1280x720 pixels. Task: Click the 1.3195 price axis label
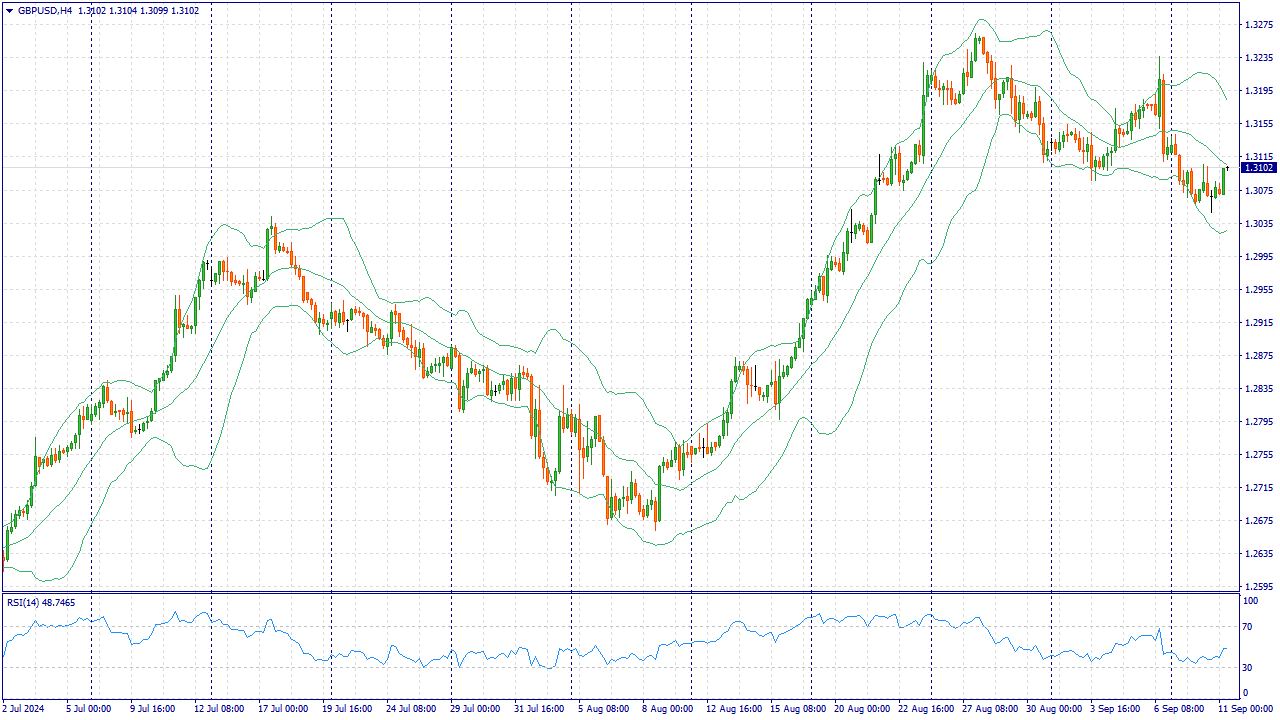(x=1257, y=91)
